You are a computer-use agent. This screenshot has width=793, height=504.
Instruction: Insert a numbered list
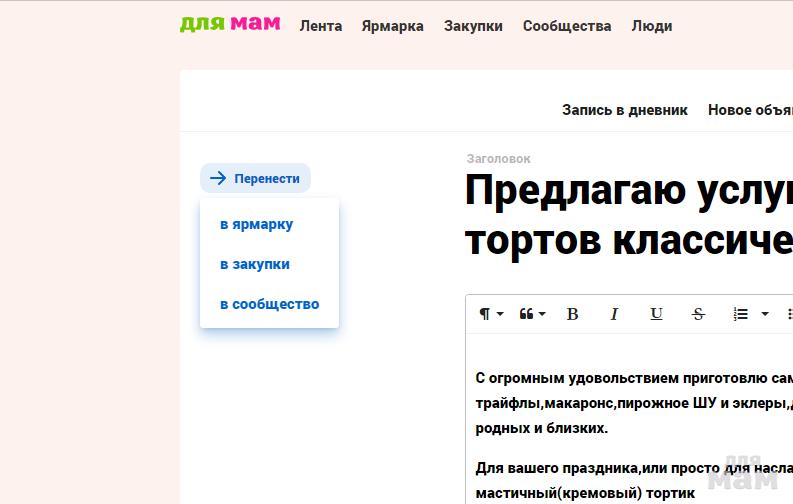741,314
